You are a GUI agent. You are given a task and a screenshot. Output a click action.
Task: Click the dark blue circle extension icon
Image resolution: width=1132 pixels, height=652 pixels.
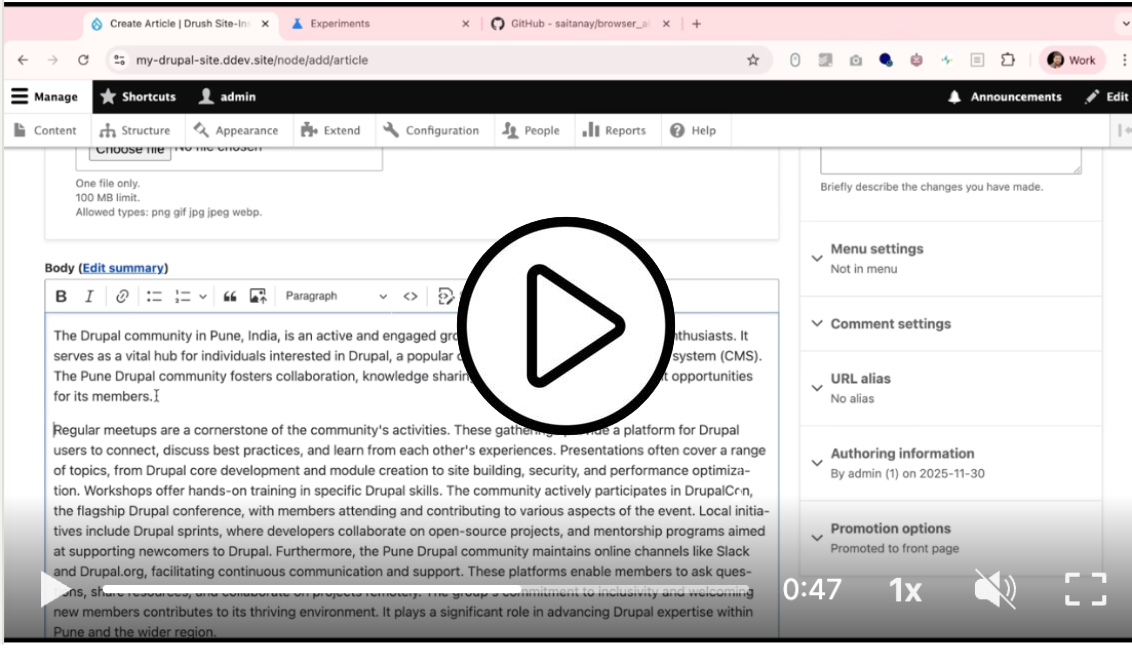[886, 60]
